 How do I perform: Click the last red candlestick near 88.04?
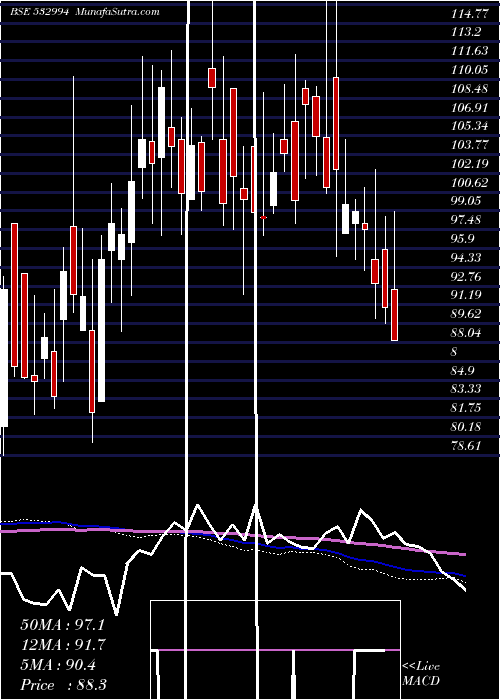394,315
